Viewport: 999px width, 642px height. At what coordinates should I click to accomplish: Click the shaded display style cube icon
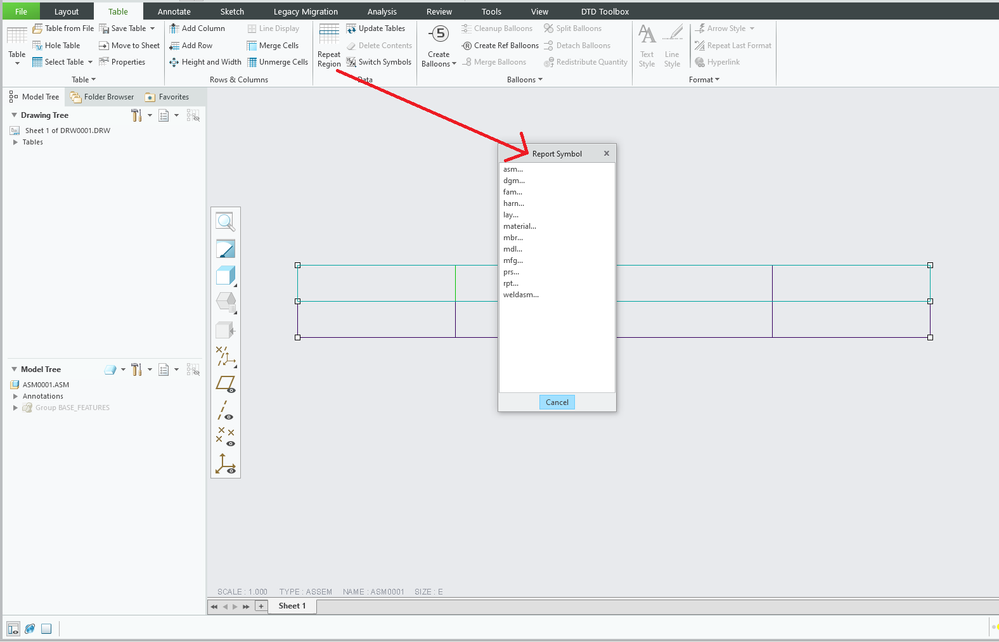point(226,276)
